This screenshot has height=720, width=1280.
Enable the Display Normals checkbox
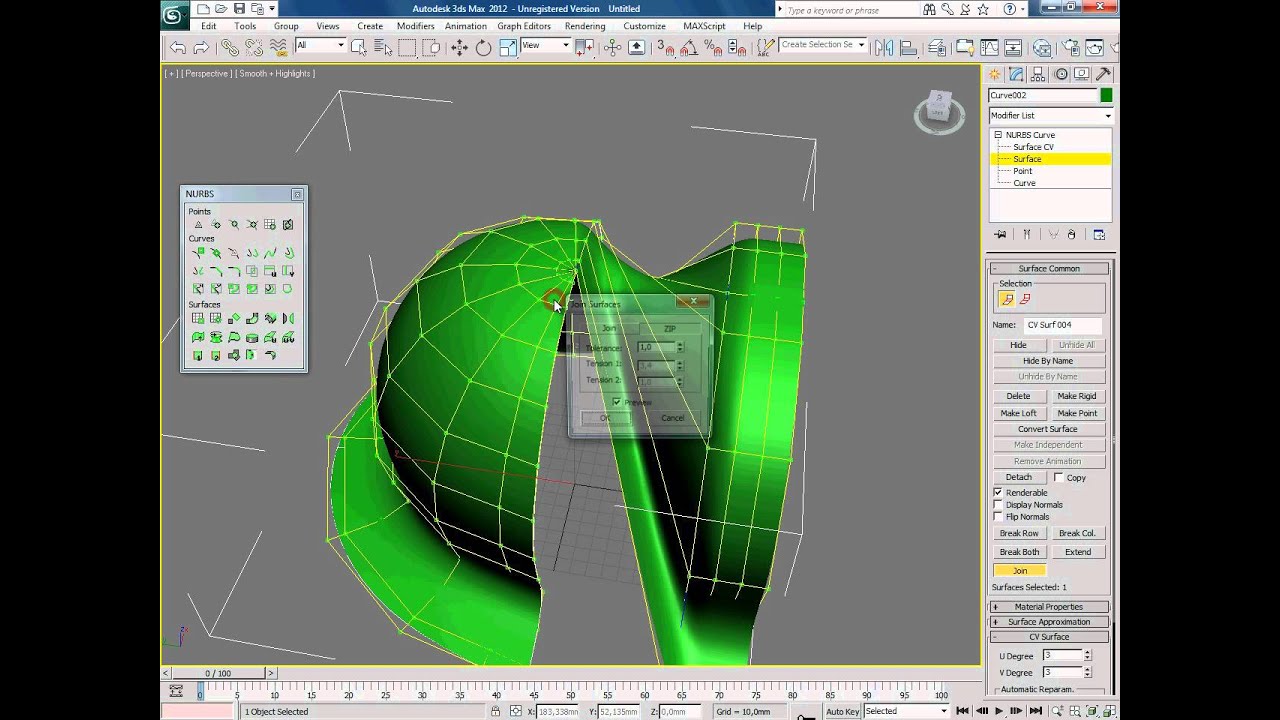coord(998,505)
